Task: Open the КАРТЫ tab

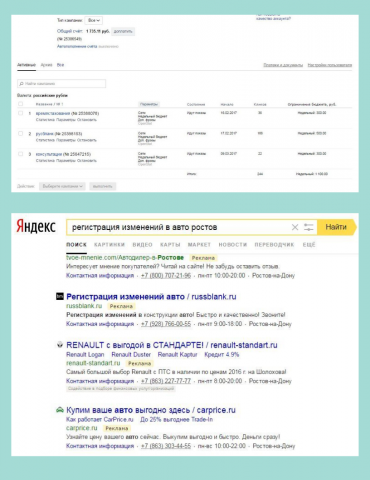Action: tap(170, 245)
